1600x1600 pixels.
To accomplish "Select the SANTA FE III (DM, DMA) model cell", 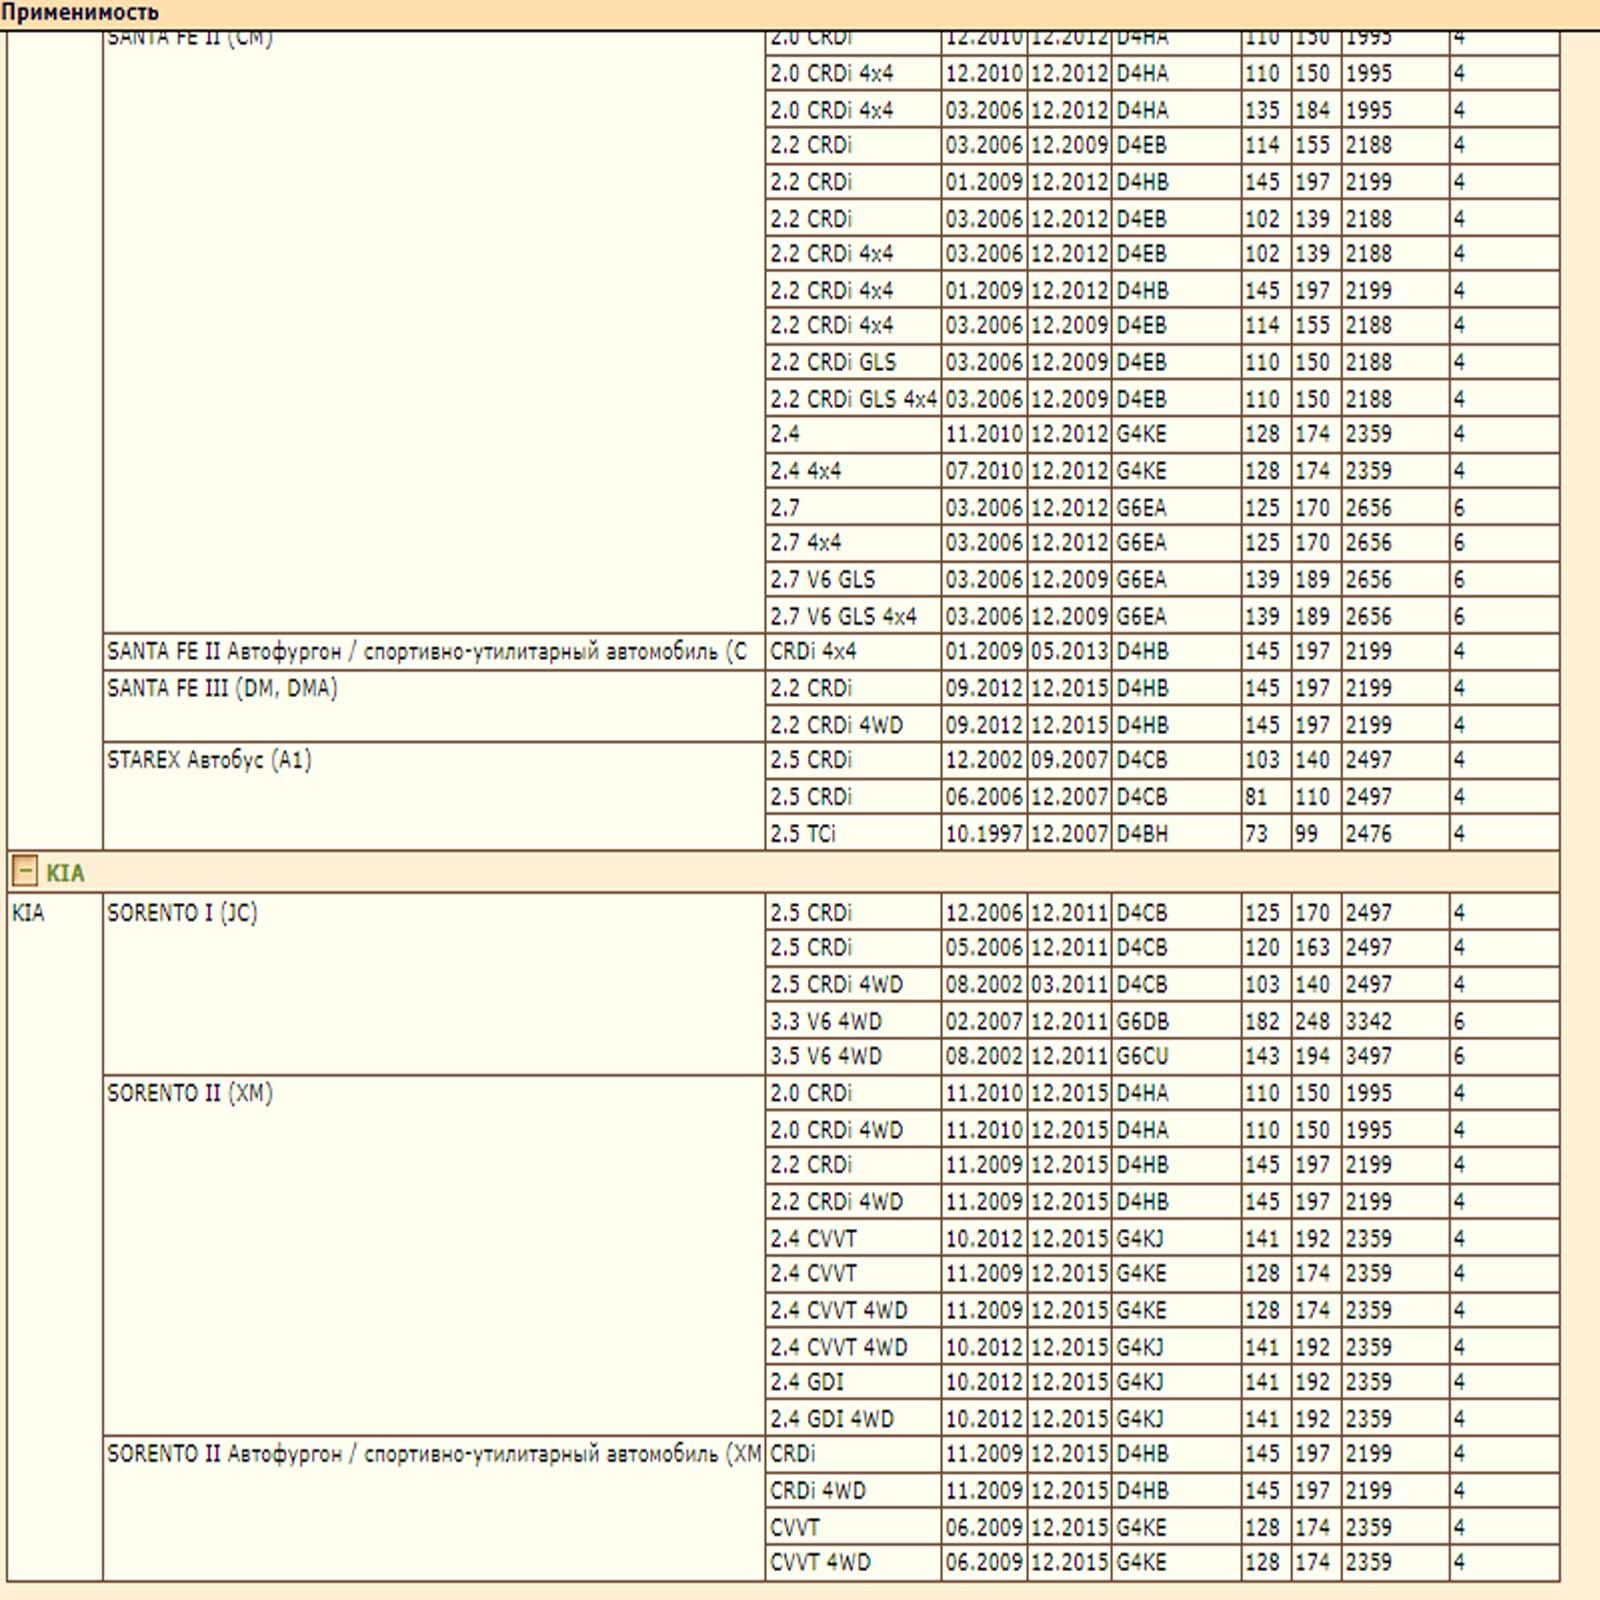I will click(222, 688).
